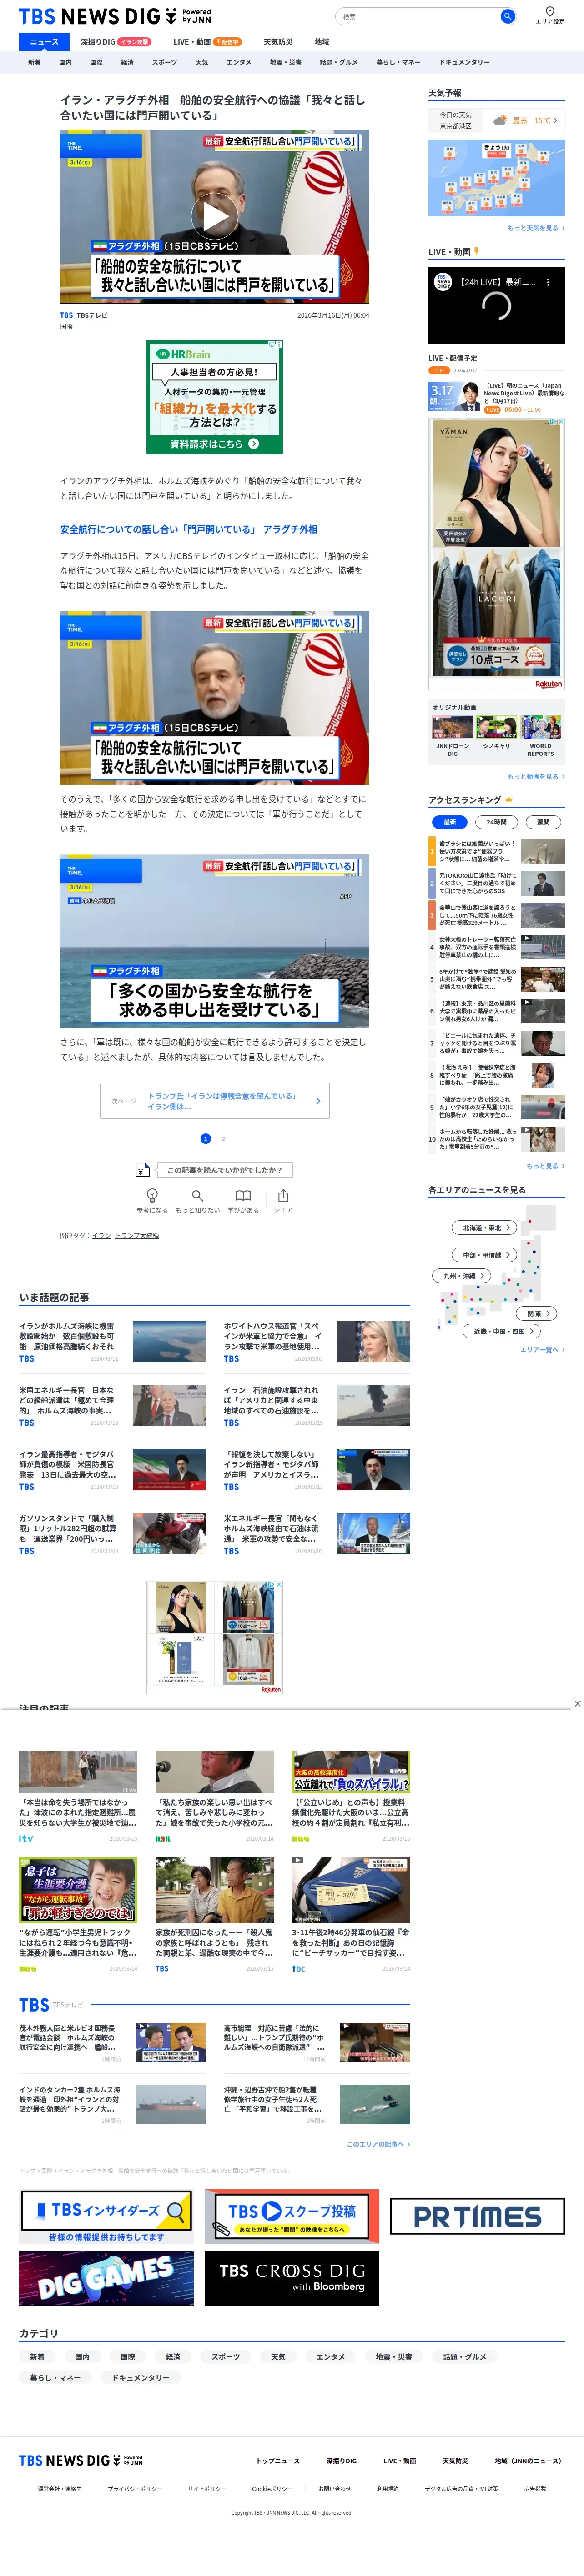584x2576 pixels.
Task: Select article page 1 indicator
Action: [206, 1138]
